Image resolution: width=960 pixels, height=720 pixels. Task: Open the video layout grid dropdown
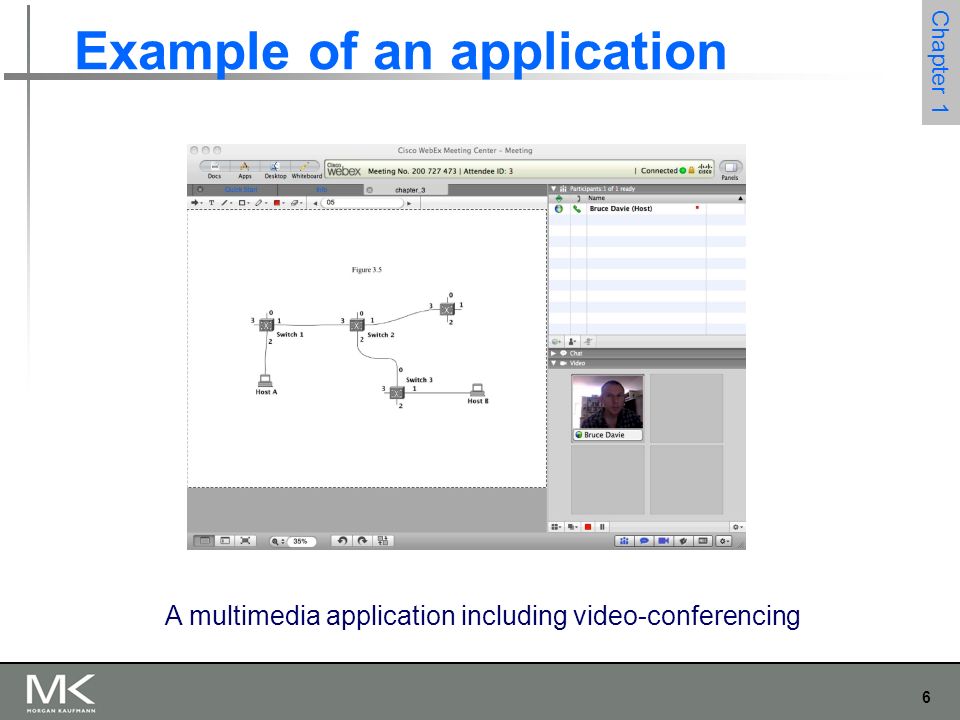tap(556, 527)
